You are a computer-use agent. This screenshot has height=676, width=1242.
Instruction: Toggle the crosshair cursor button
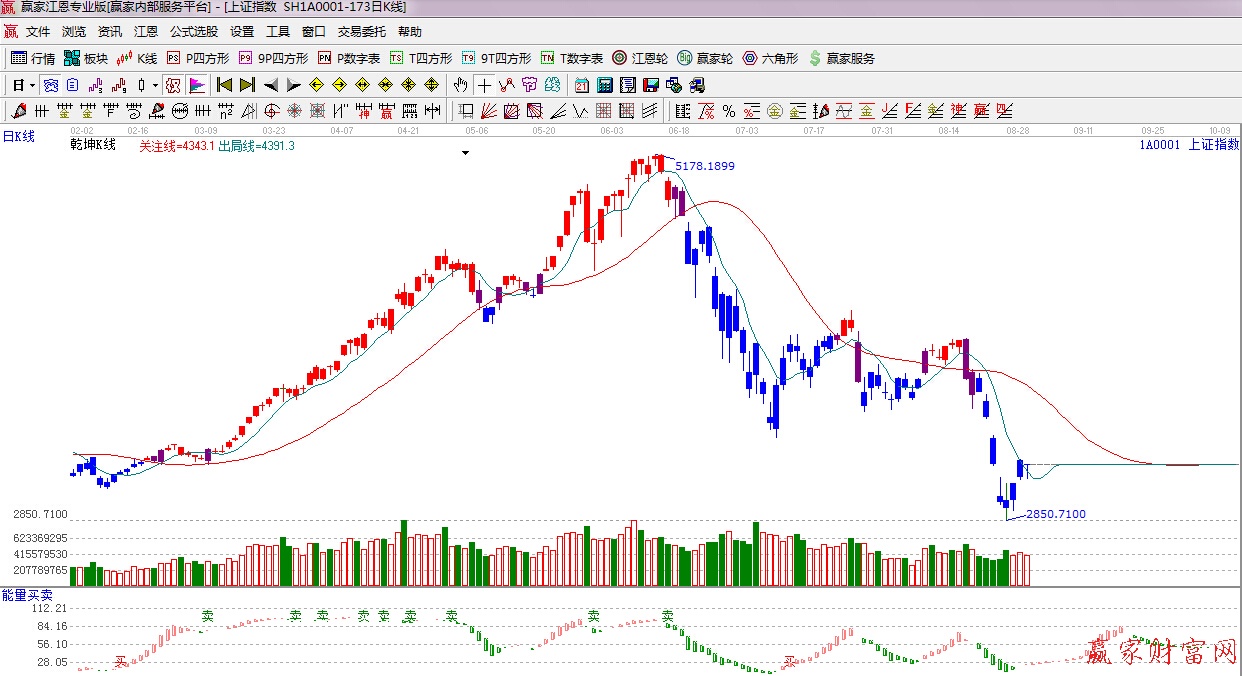click(x=484, y=85)
